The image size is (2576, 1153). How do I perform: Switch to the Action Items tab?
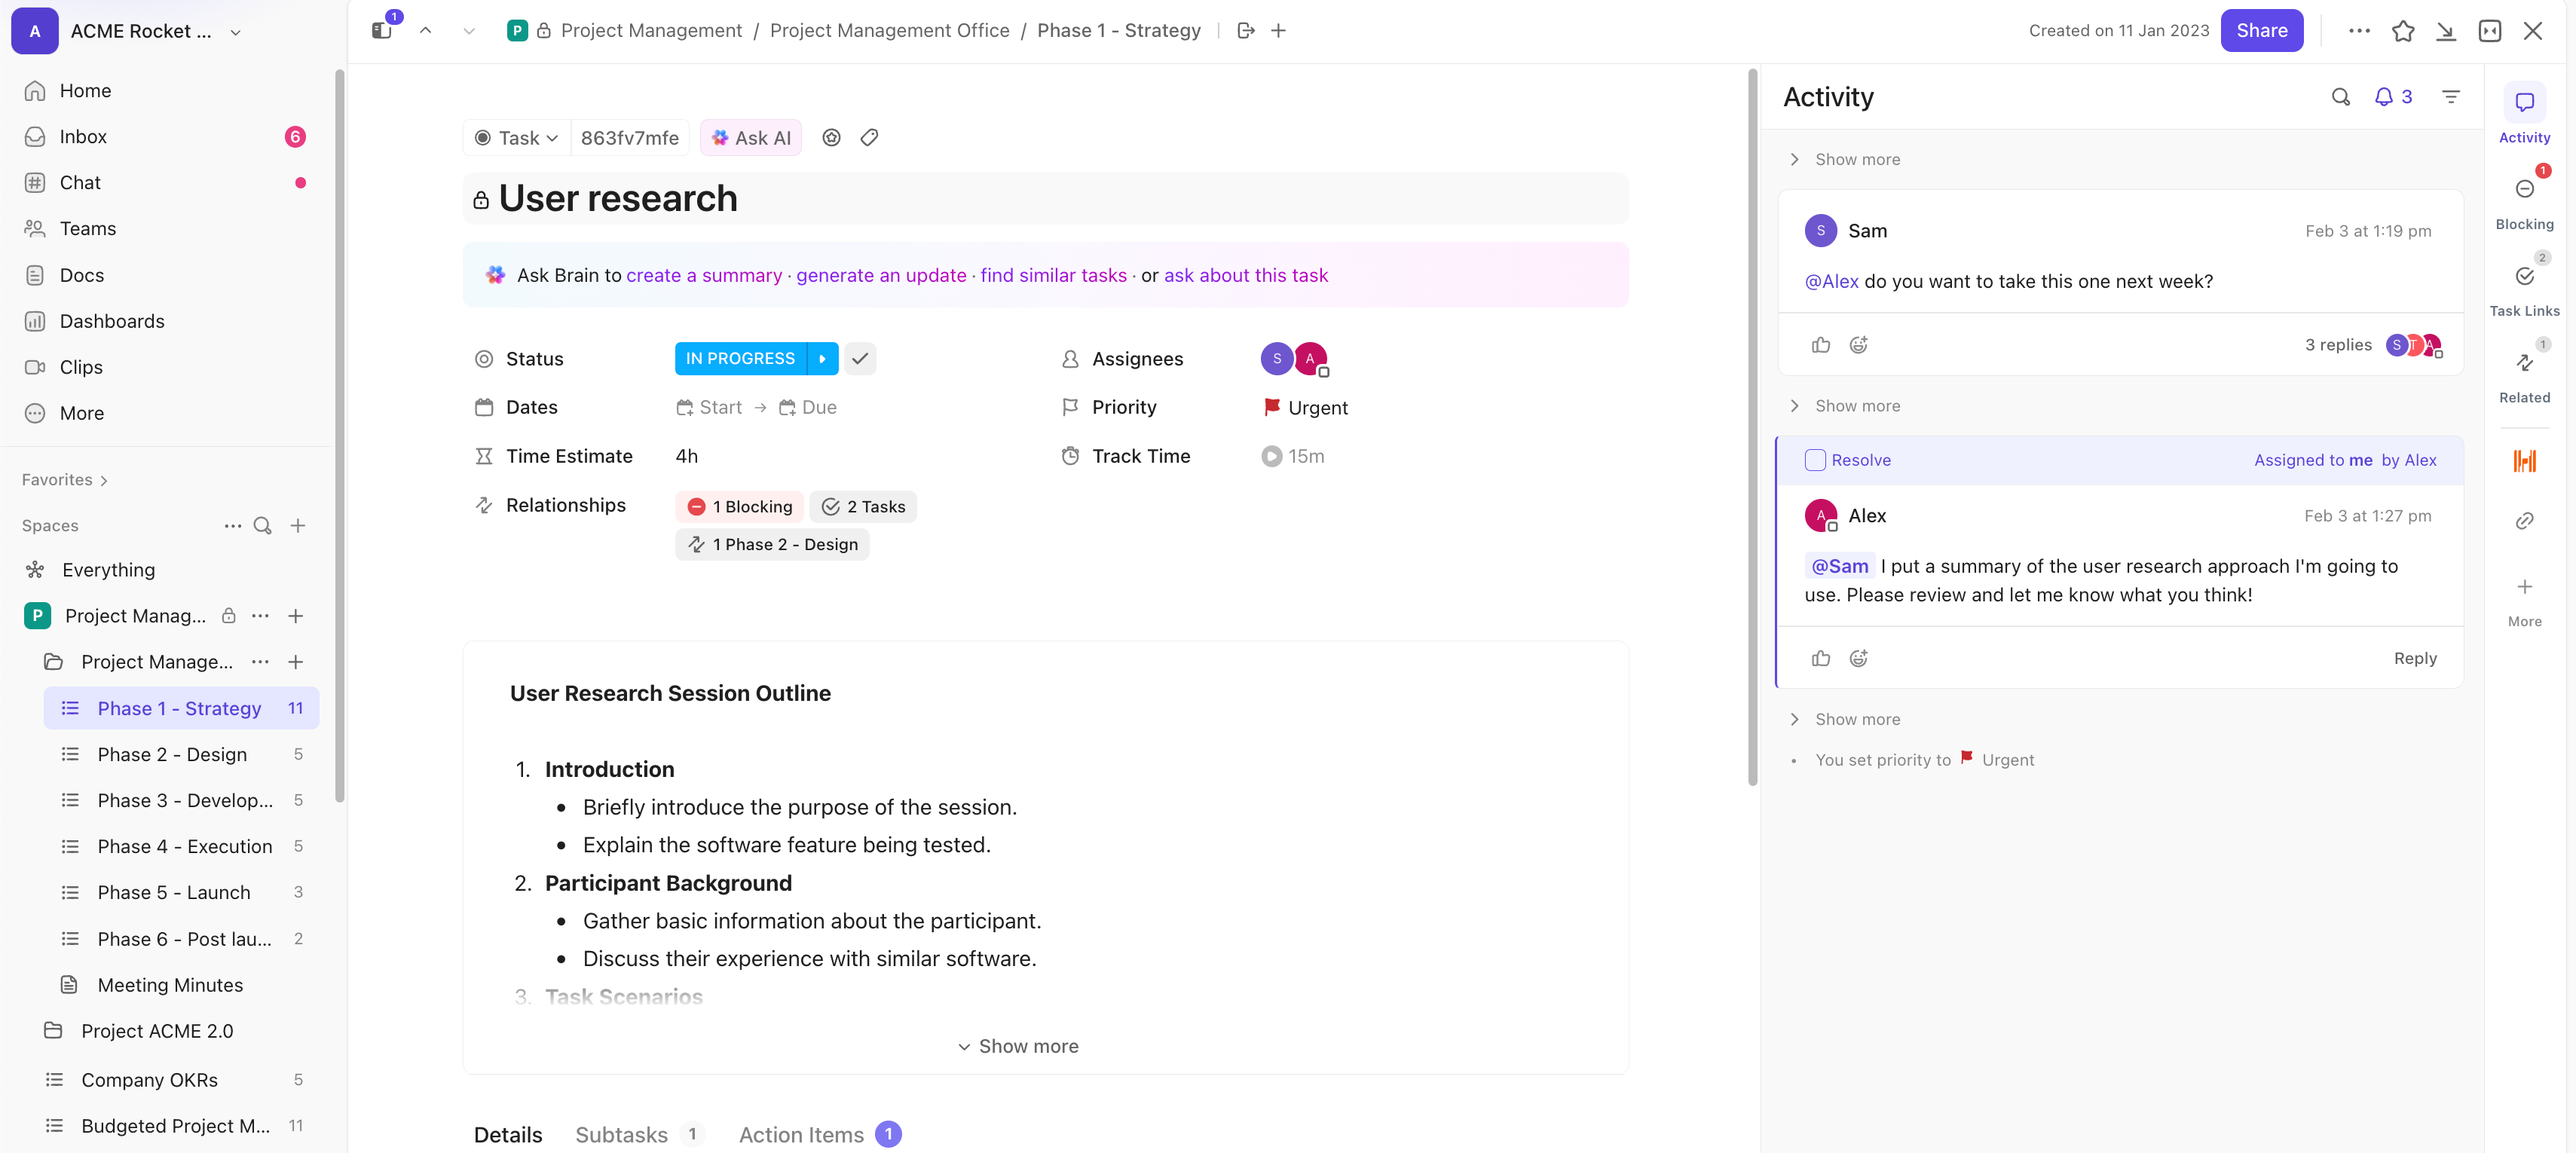[801, 1134]
